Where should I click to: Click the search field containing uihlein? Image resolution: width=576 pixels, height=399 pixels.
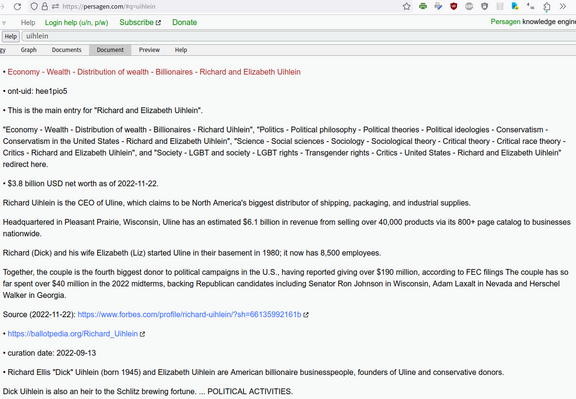click(299, 36)
